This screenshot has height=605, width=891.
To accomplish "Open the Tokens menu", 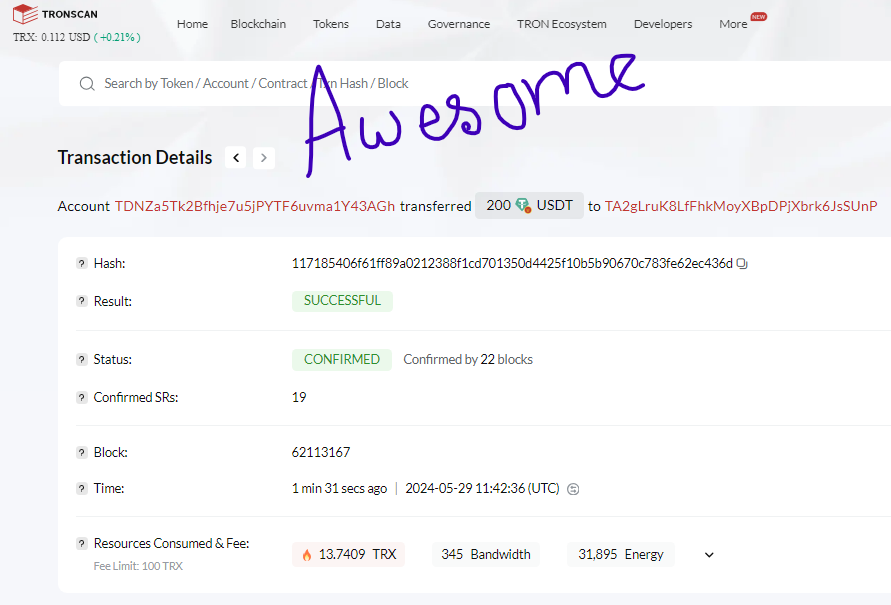I will tap(331, 24).
